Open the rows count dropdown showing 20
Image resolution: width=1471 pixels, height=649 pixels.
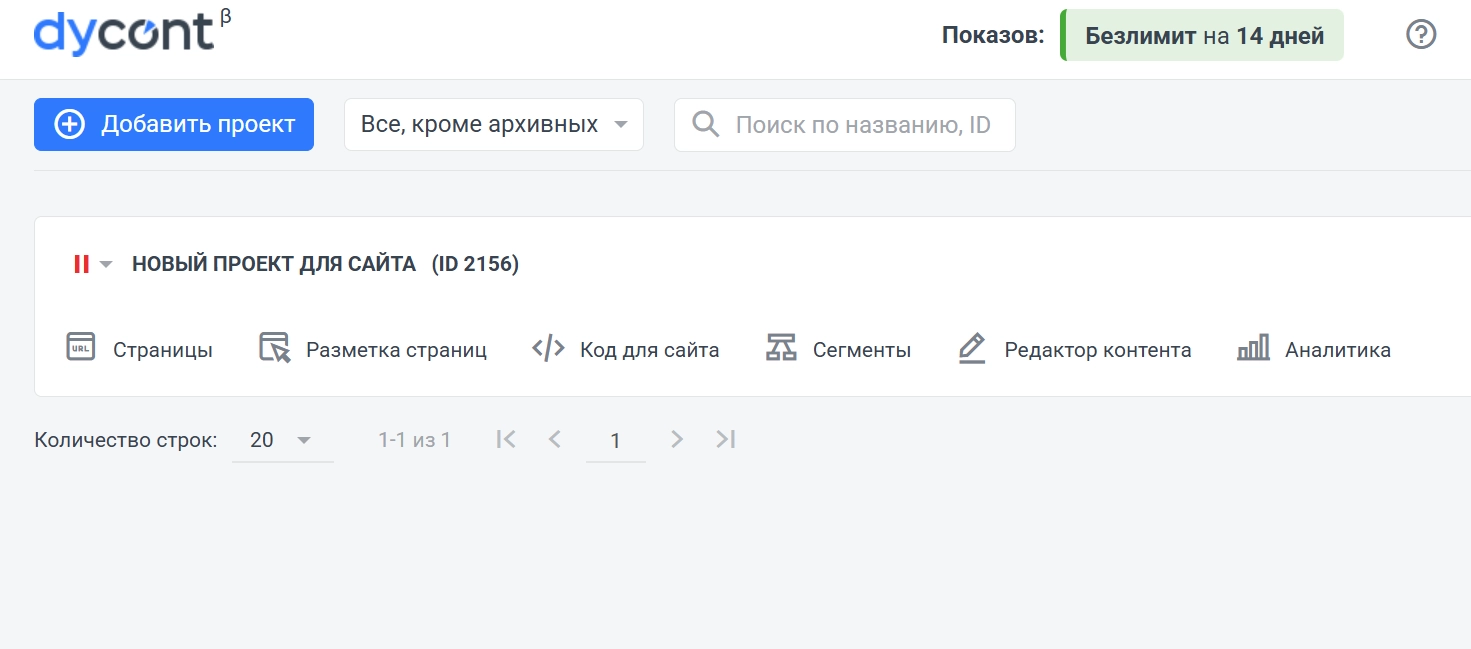click(x=282, y=440)
